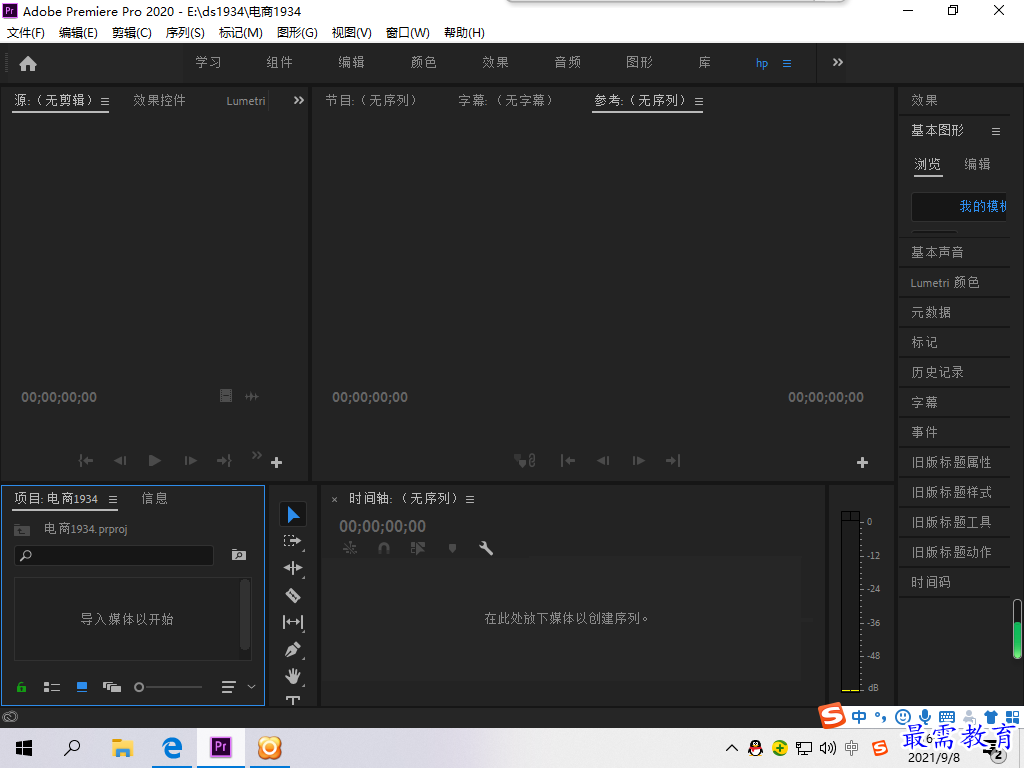Click drag audio only waveform icon

252,396
